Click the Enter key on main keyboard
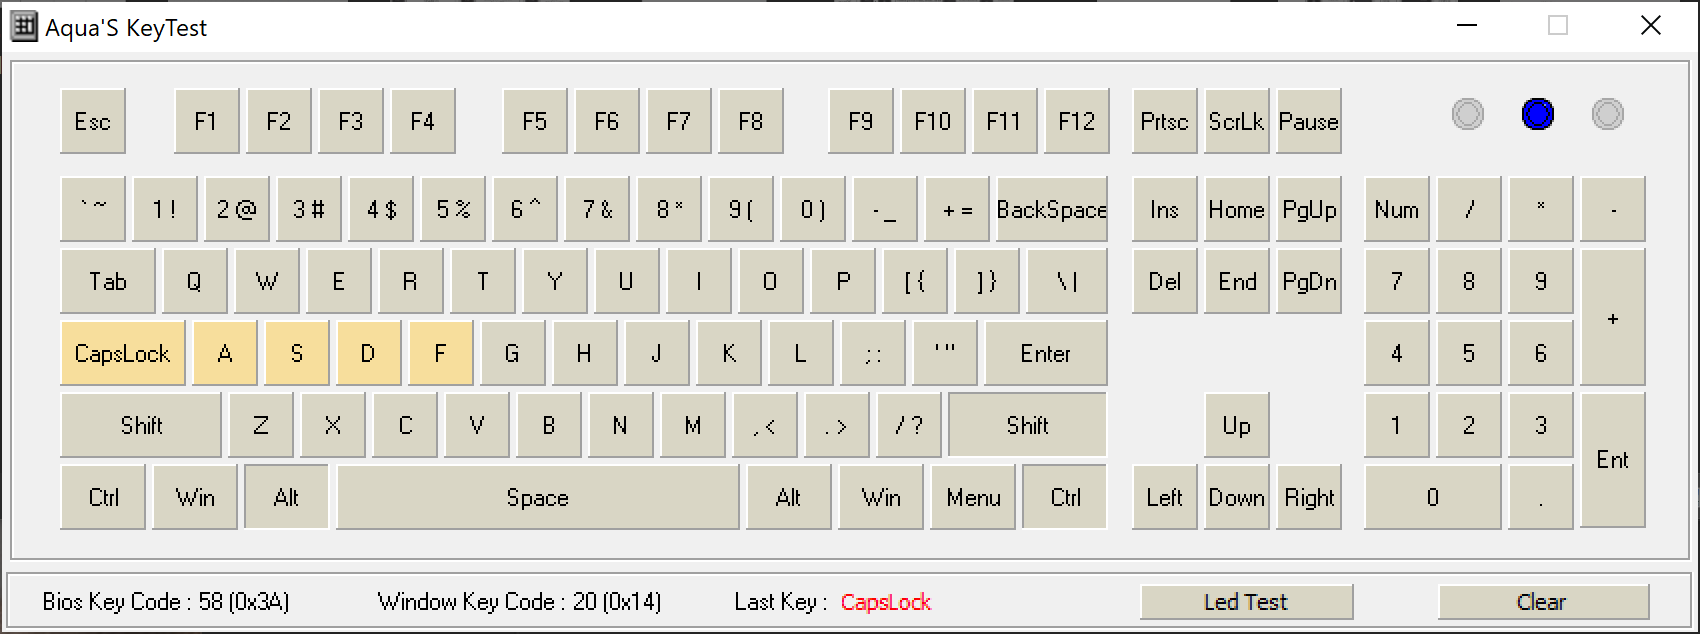 (x=1045, y=353)
